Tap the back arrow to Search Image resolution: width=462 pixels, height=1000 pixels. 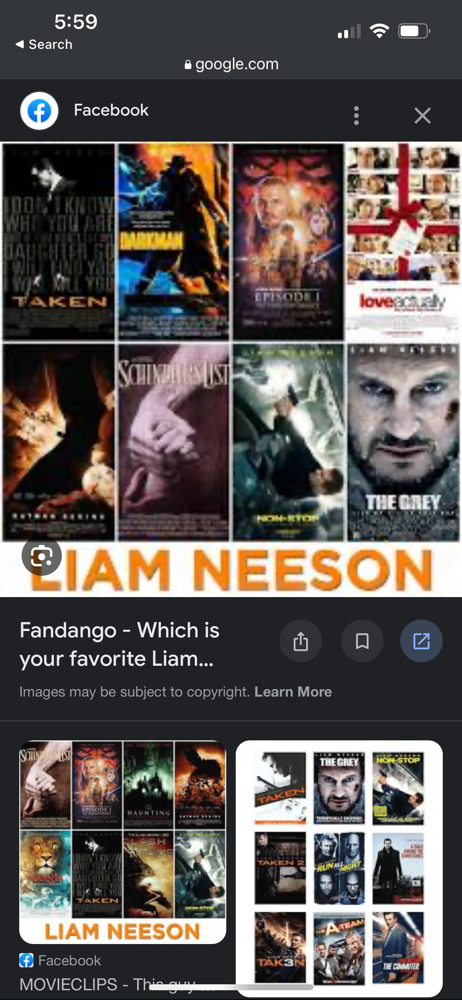pos(43,45)
